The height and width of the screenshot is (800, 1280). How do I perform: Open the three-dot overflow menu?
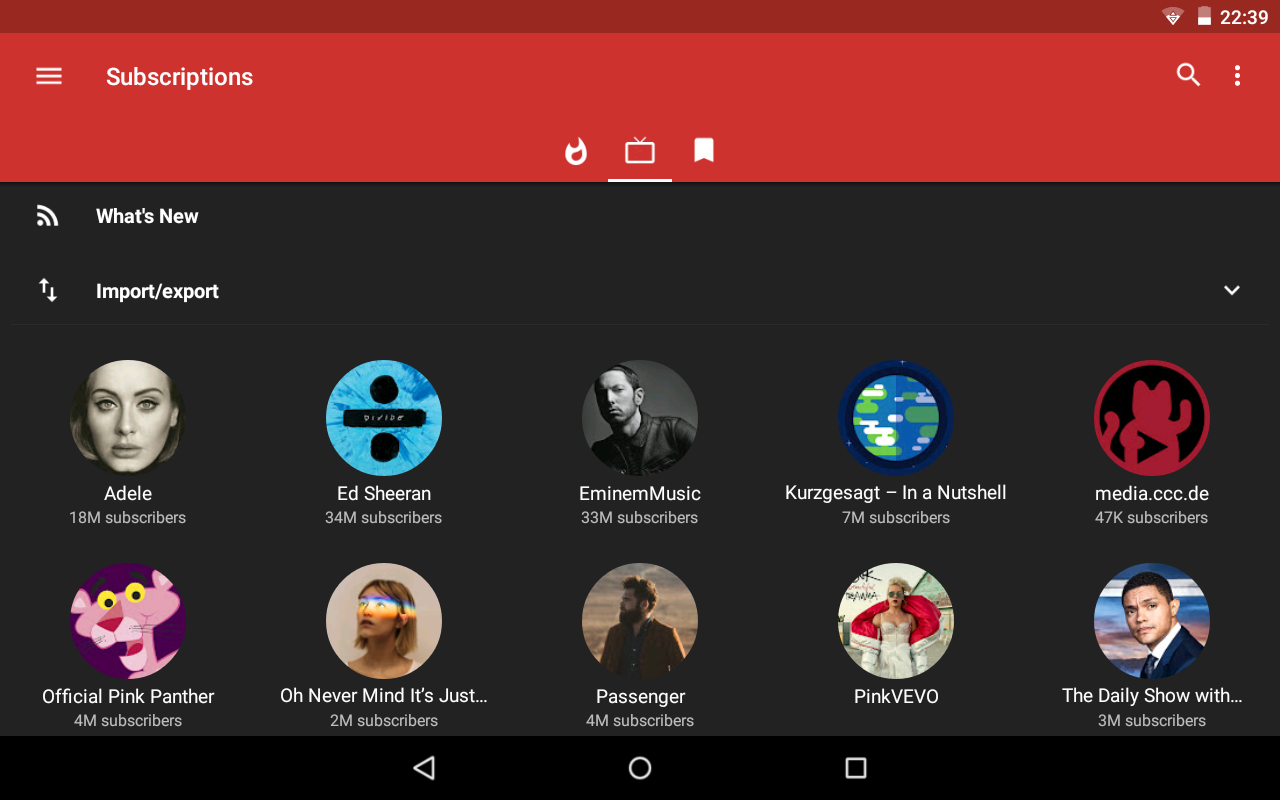click(1237, 75)
